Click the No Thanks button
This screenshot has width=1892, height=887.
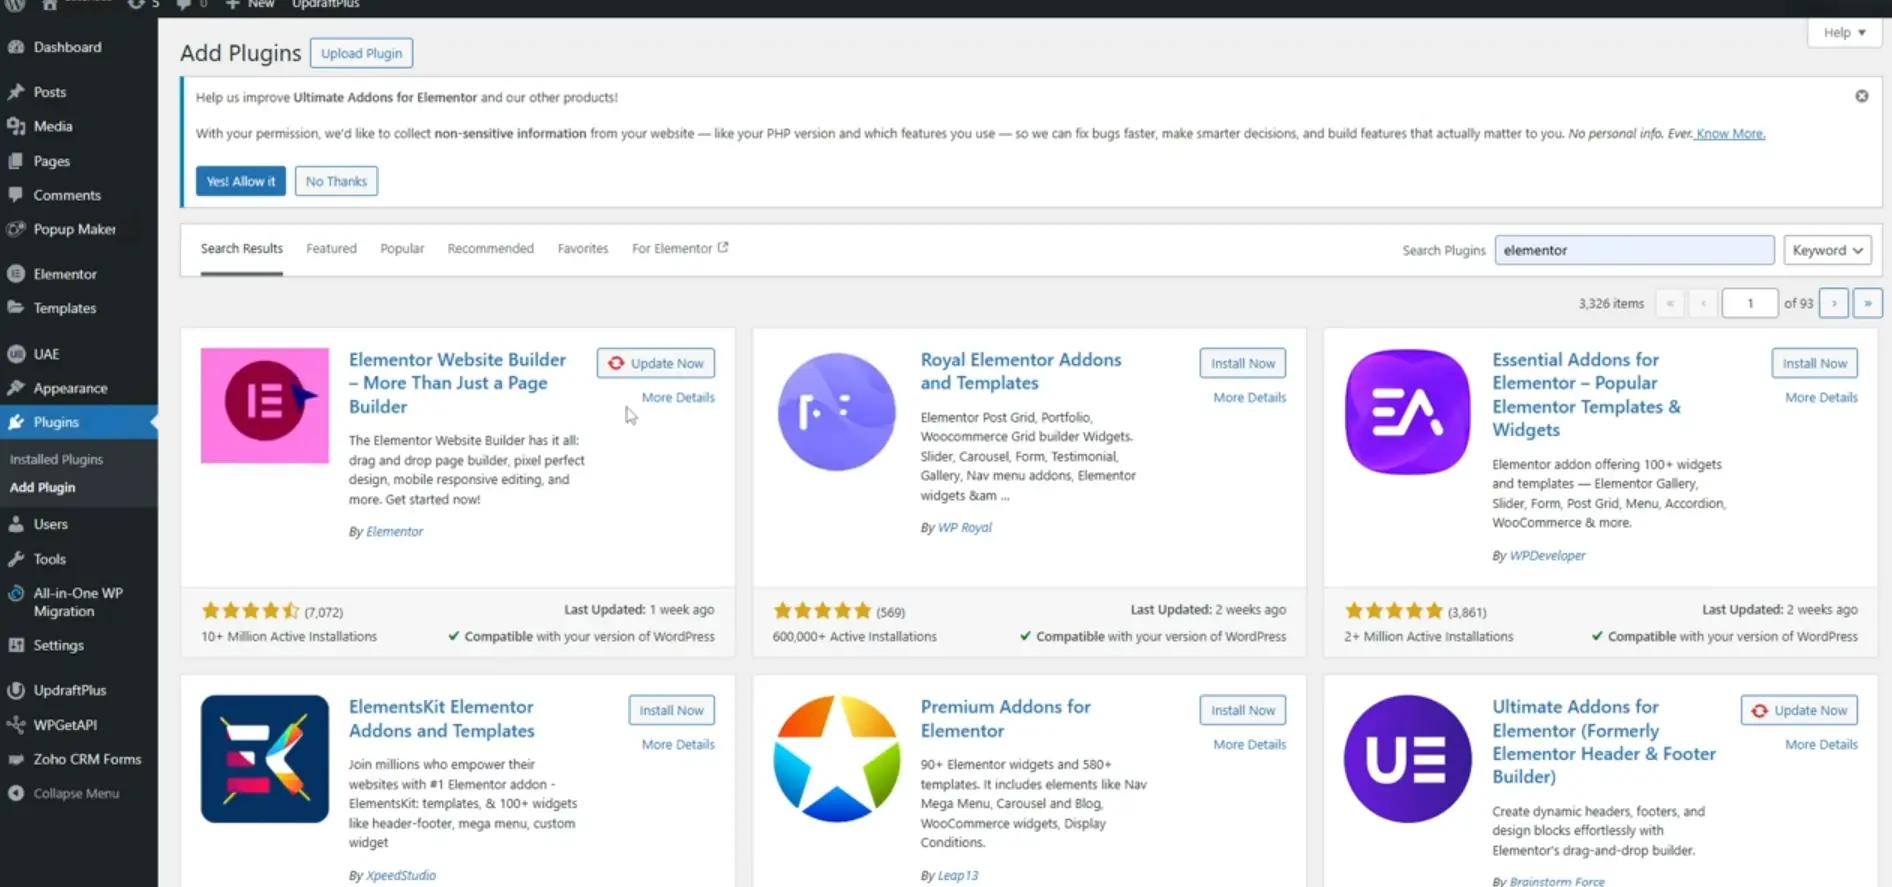pos(336,181)
